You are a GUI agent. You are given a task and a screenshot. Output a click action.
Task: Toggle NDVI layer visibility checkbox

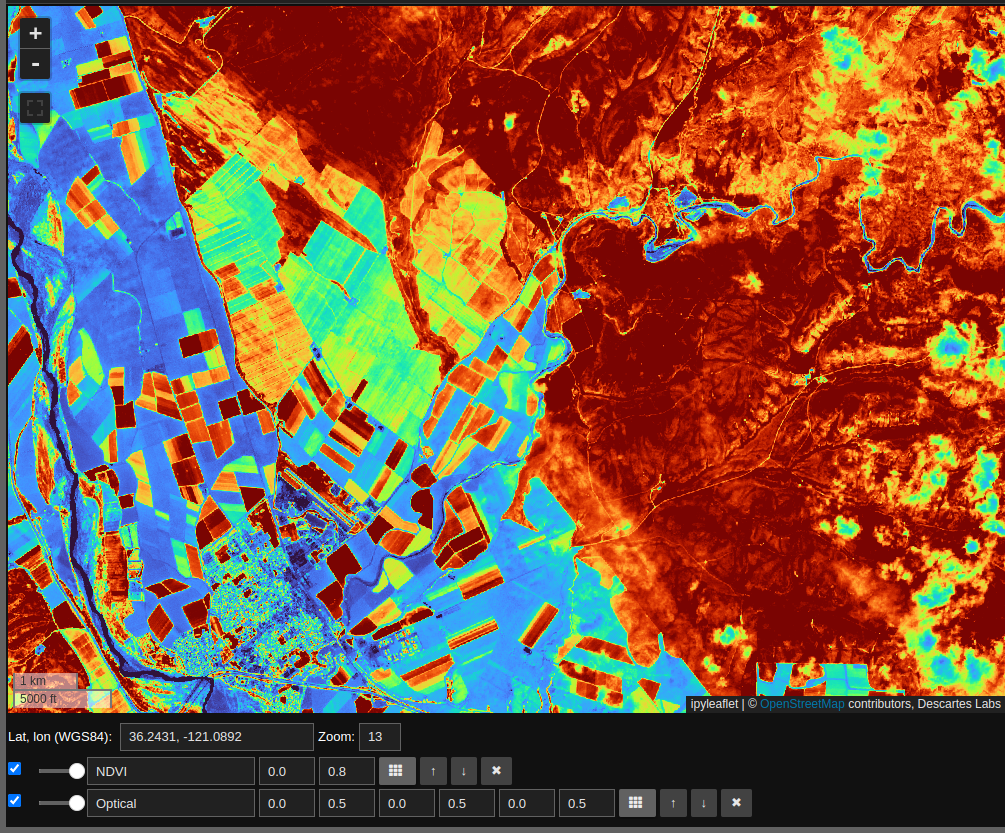tap(15, 769)
